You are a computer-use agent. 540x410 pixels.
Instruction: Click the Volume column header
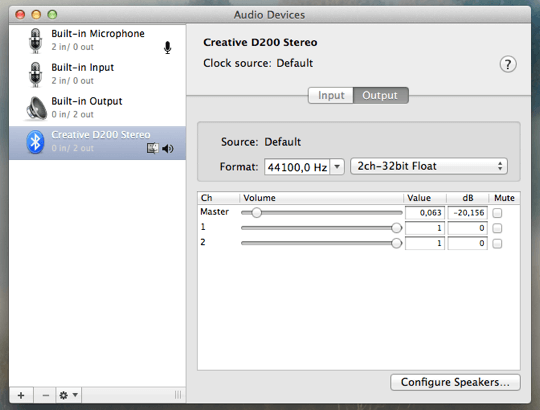[x=321, y=198]
